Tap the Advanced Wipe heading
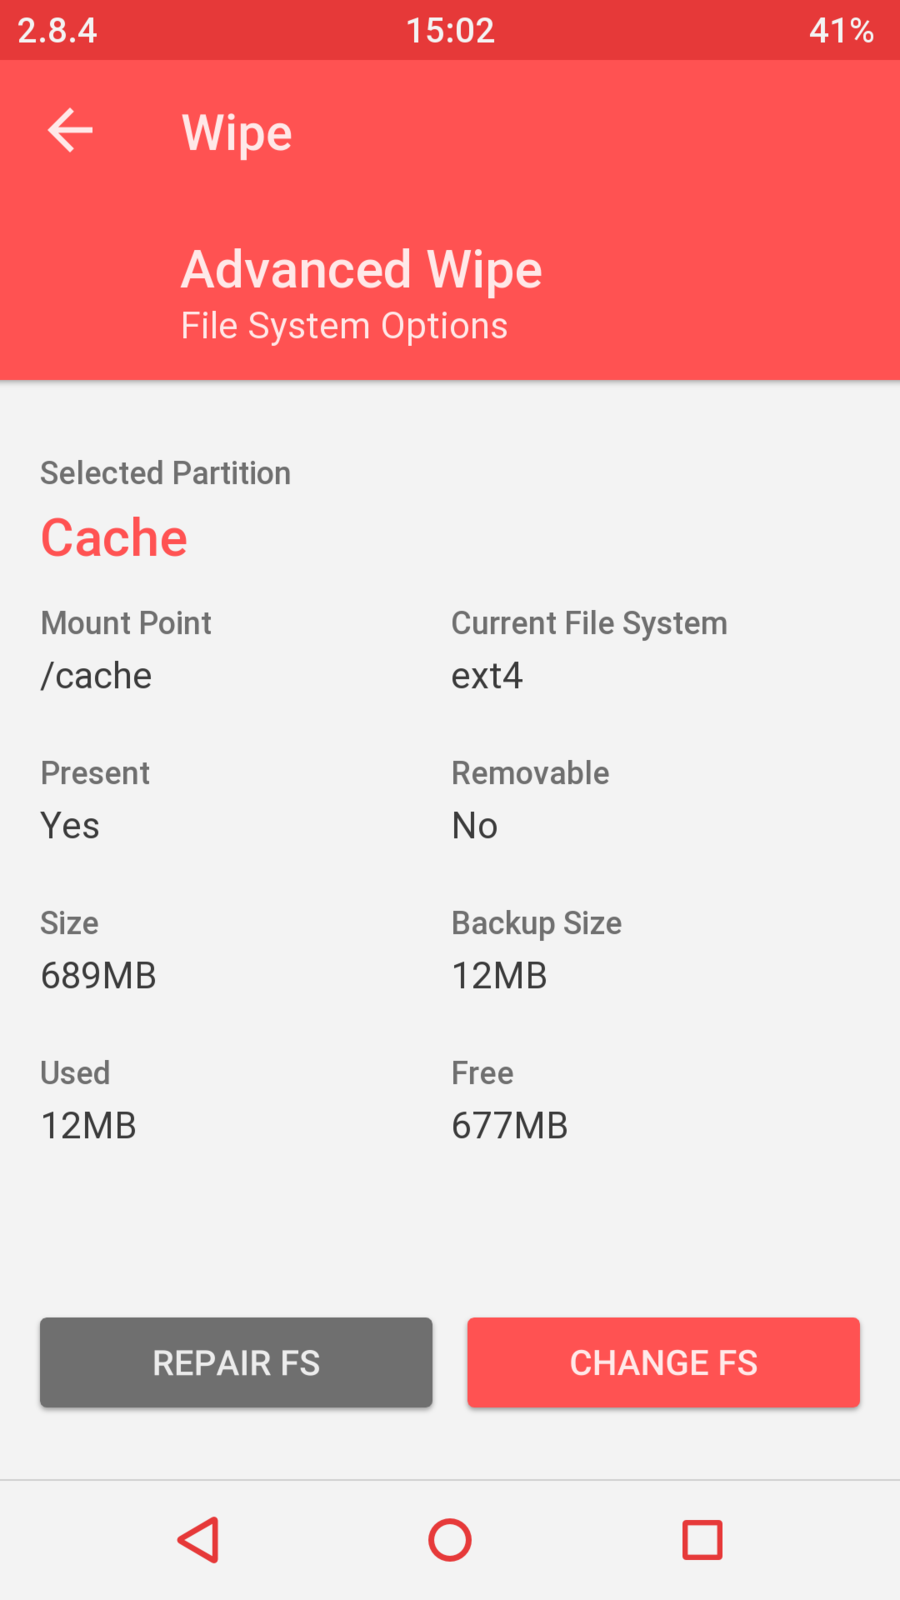900x1600 pixels. (361, 270)
